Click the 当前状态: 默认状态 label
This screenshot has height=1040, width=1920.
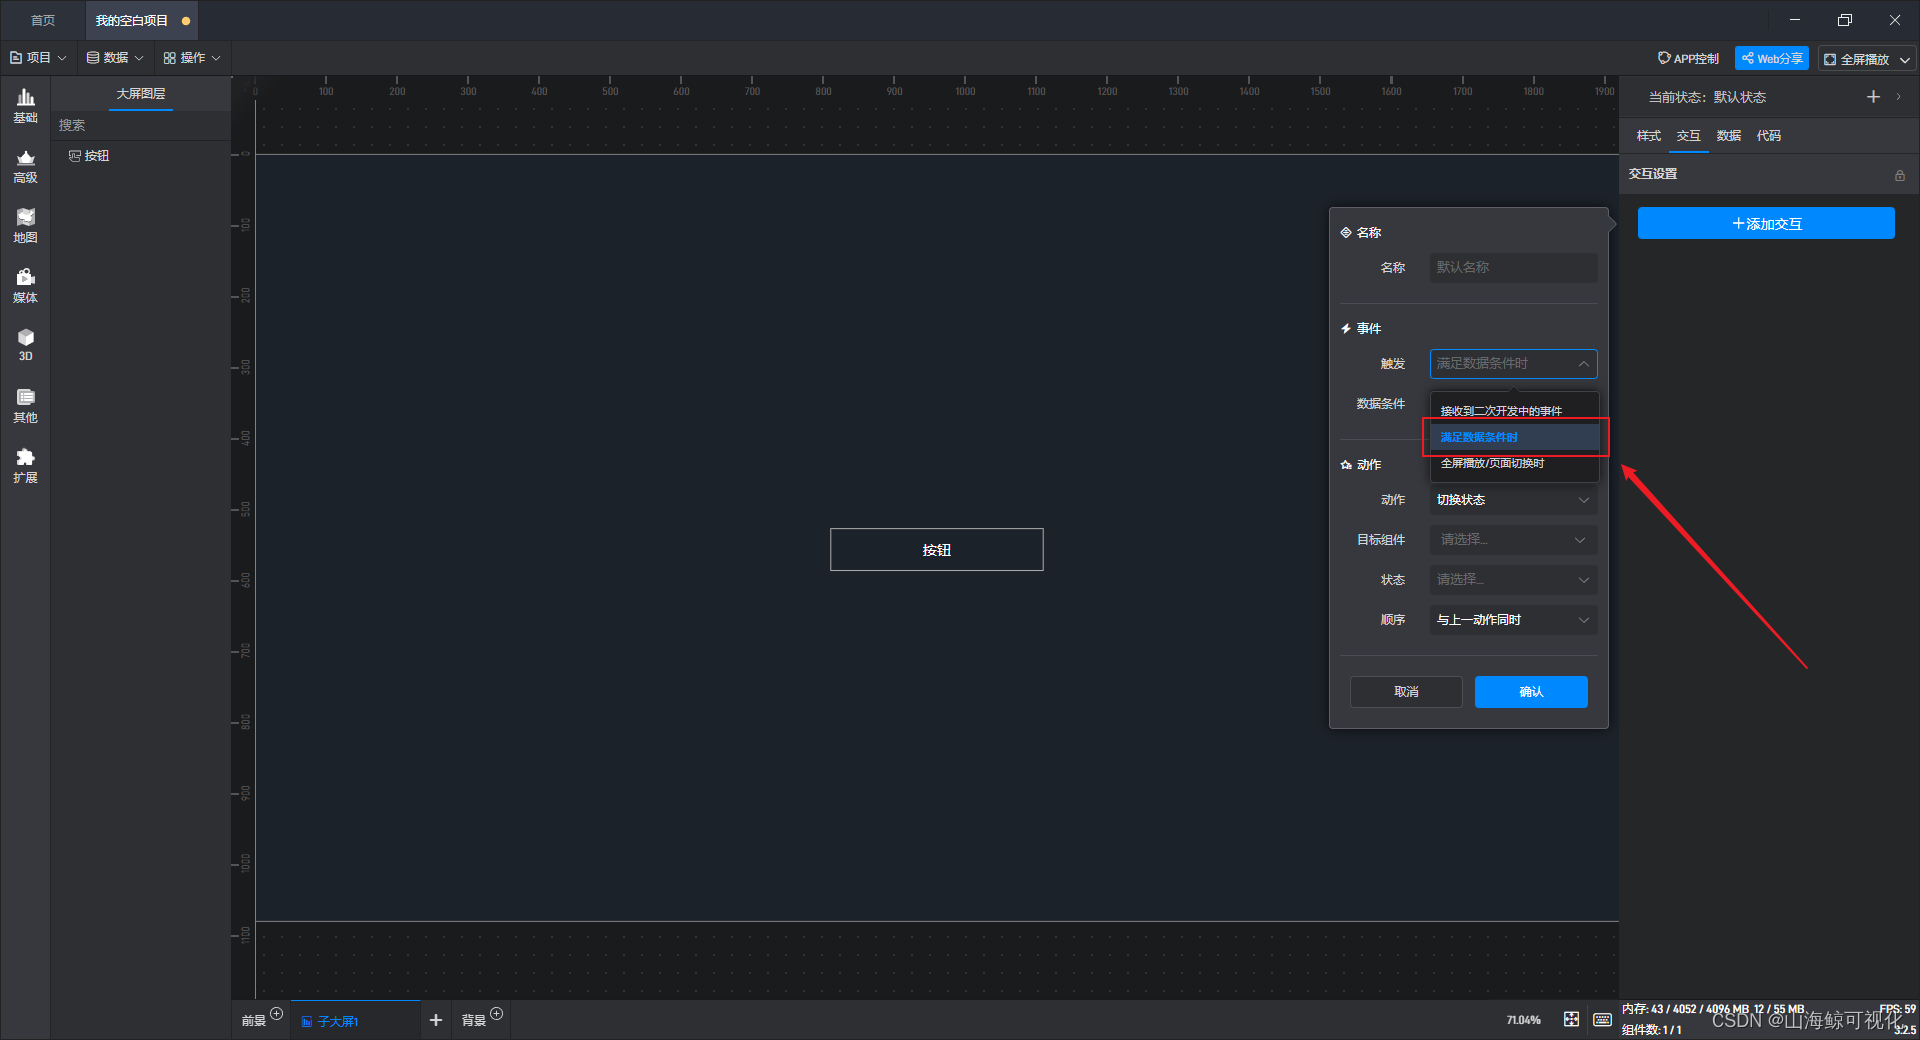[x=1707, y=97]
